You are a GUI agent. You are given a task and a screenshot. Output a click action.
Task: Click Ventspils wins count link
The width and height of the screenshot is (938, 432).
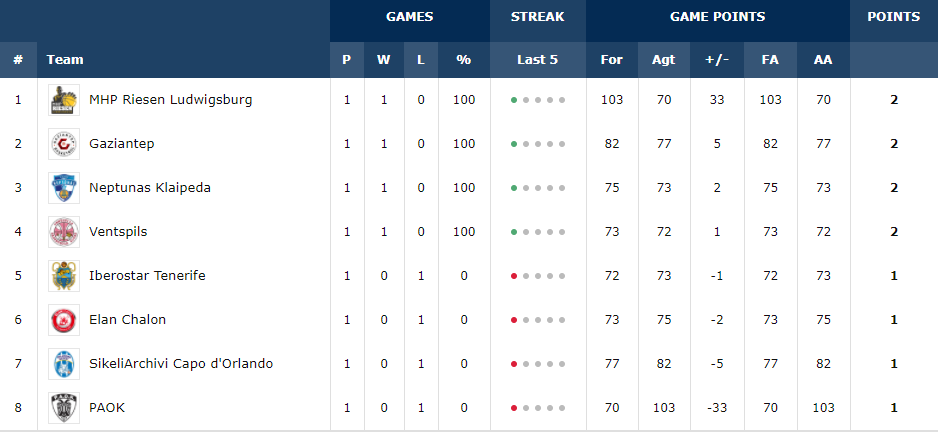coord(384,232)
